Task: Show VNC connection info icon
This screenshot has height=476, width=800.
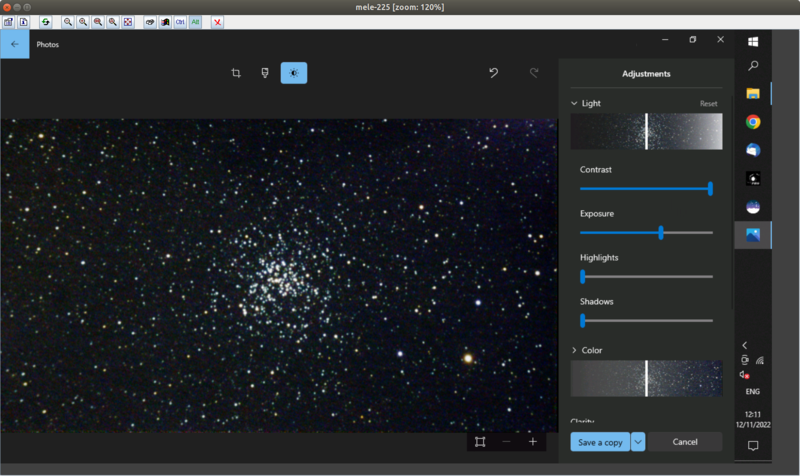Action: (x=23, y=22)
